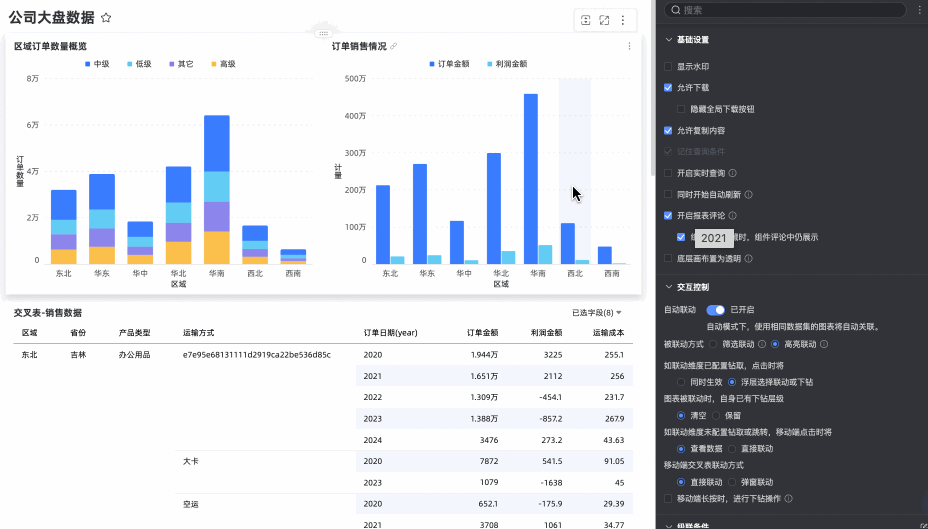Enable 同时开始自动刷新 checkbox
The image size is (928, 529).
668,195
